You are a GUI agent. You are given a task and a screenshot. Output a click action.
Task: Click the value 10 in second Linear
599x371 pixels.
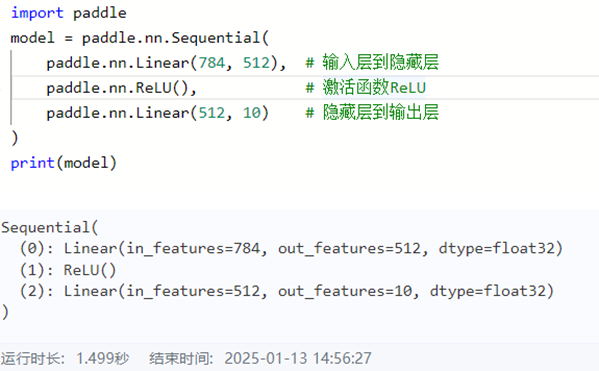[252, 113]
